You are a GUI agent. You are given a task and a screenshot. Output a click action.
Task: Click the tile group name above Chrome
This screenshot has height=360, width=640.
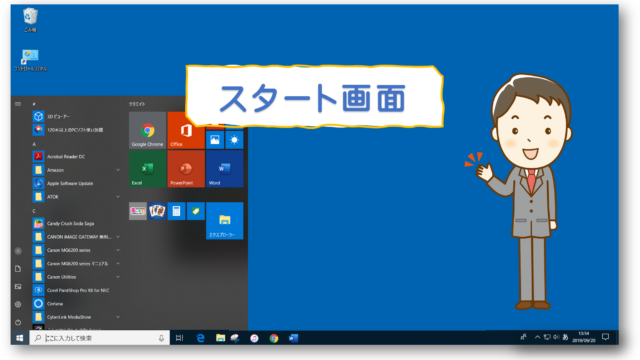(137, 104)
